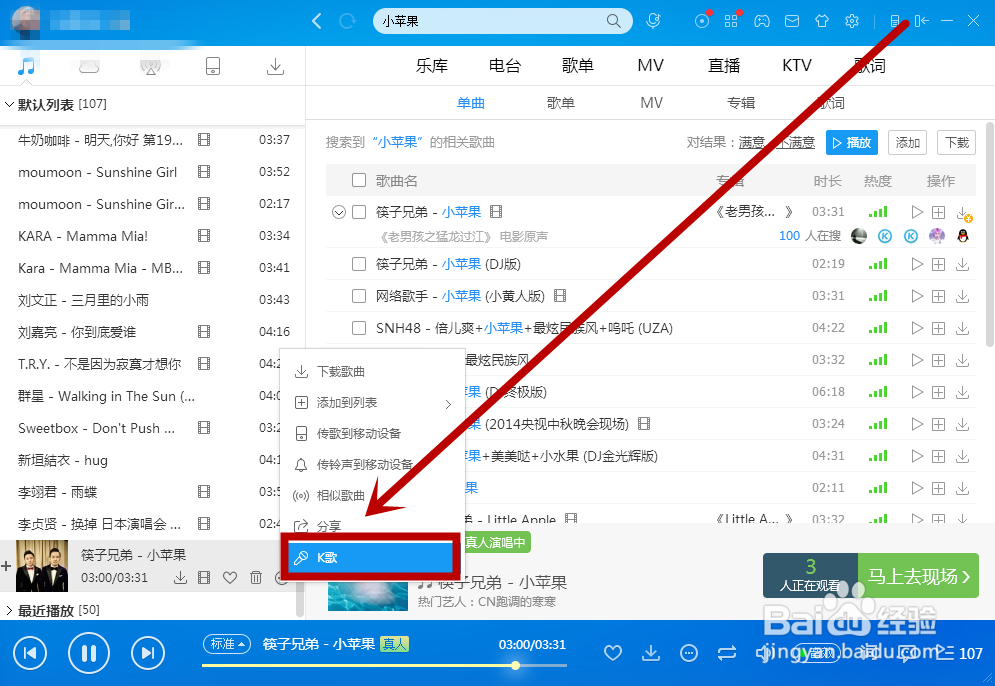Image resolution: width=995 pixels, height=686 pixels.
Task: Download the current song in the sidebar row
Action: point(180,577)
